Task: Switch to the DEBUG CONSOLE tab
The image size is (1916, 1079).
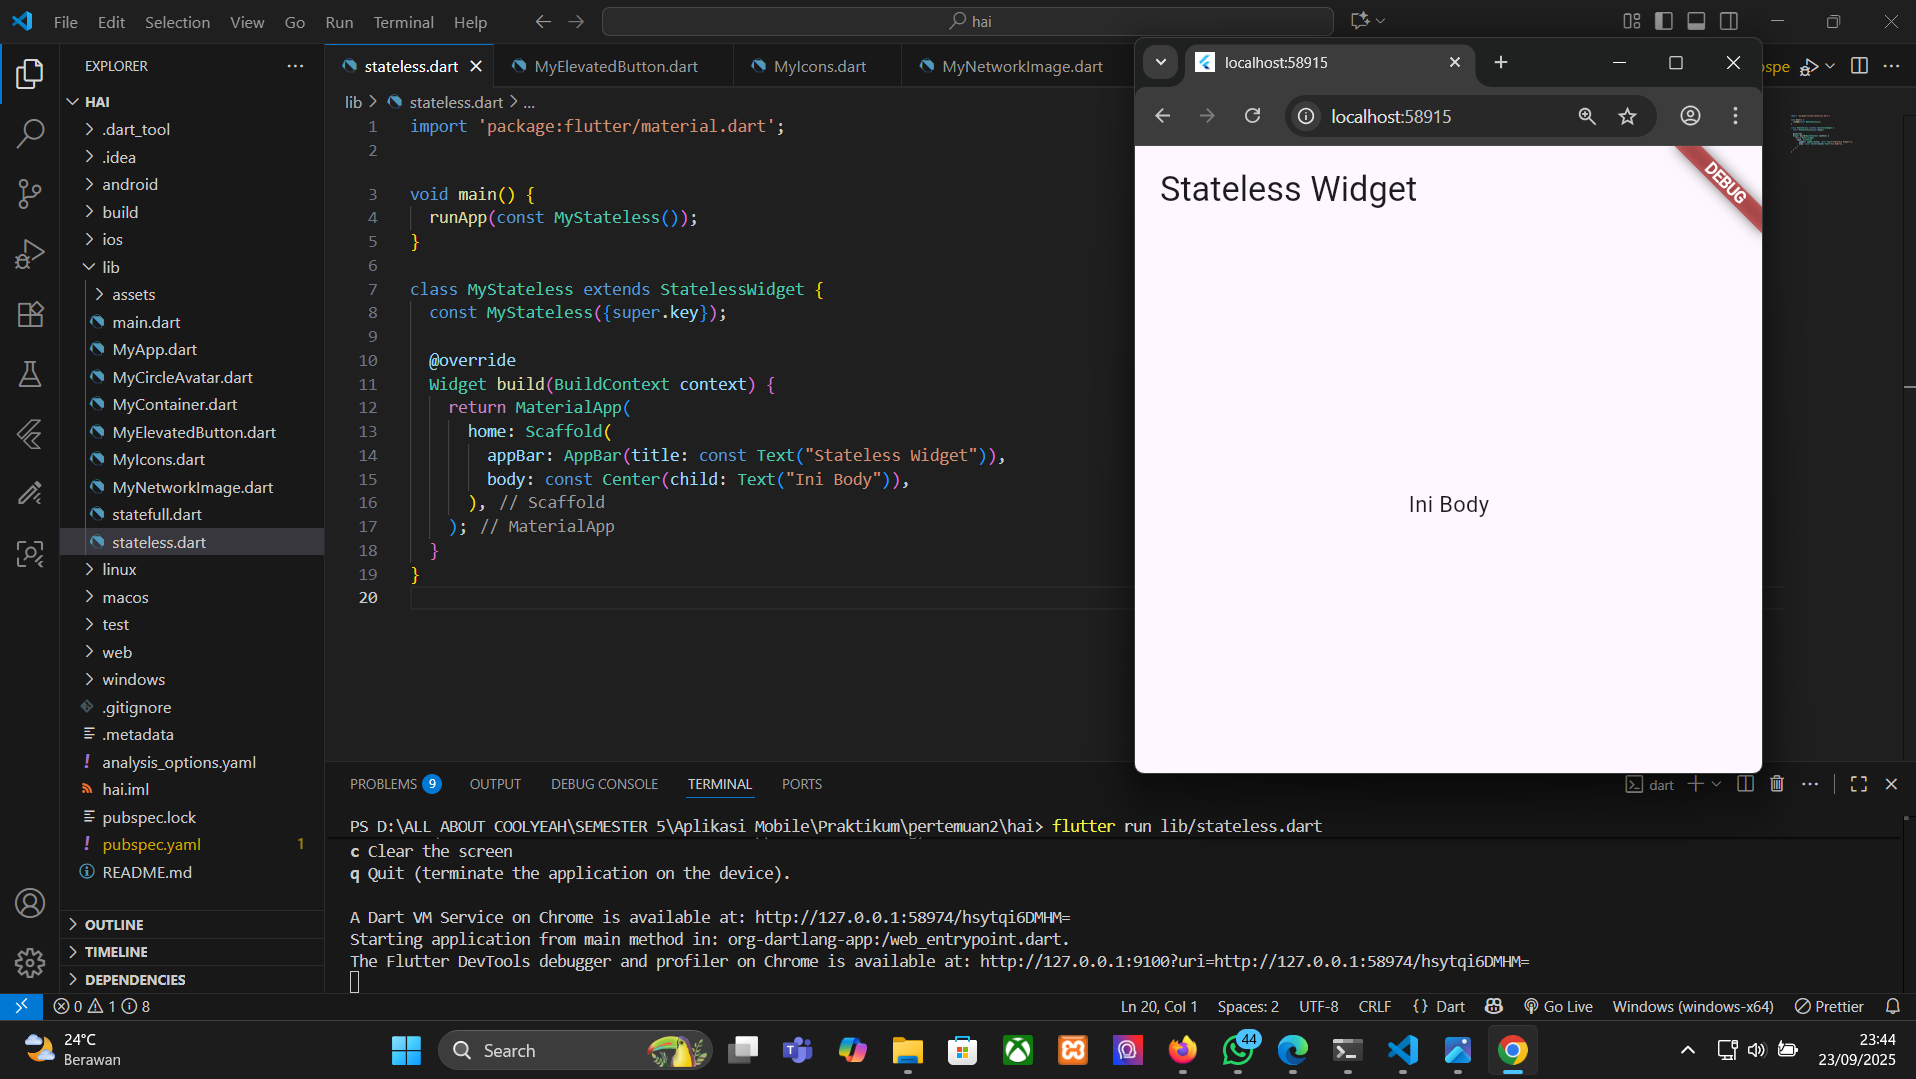Action: pos(604,784)
